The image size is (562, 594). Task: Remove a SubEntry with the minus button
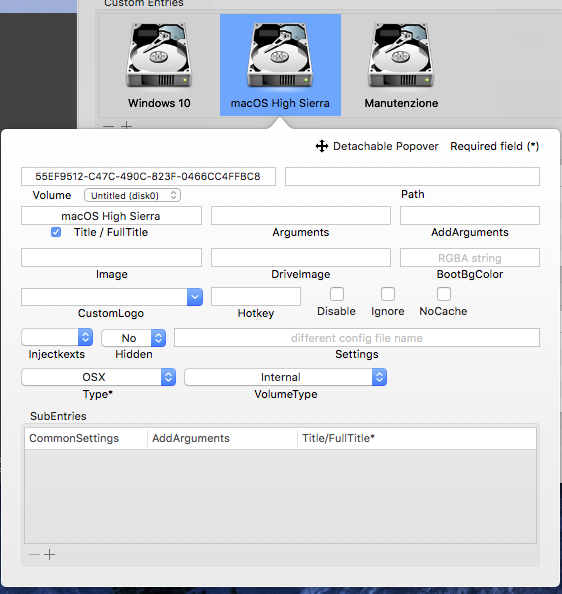tap(34, 555)
